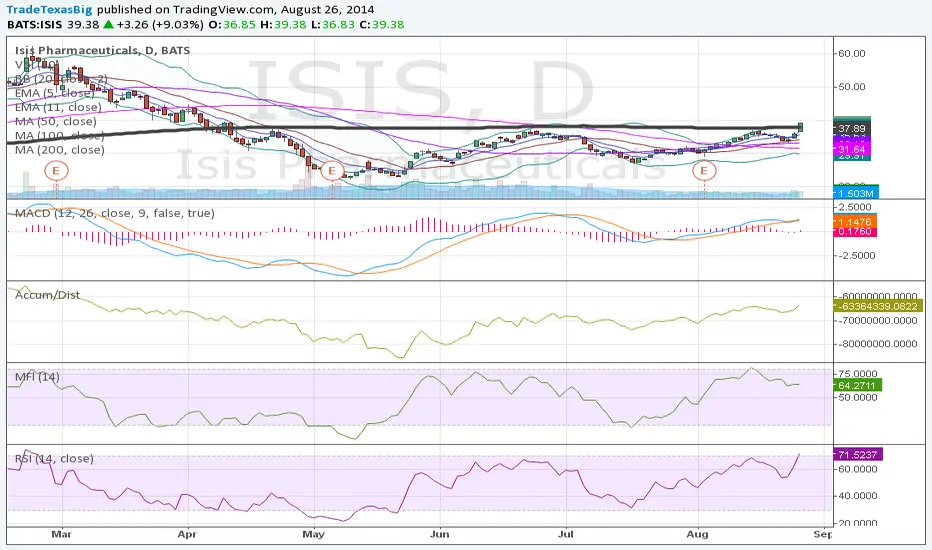Click the blue 1.503M volume tag
Viewport: 932px width, 550px height.
pyautogui.click(x=857, y=193)
